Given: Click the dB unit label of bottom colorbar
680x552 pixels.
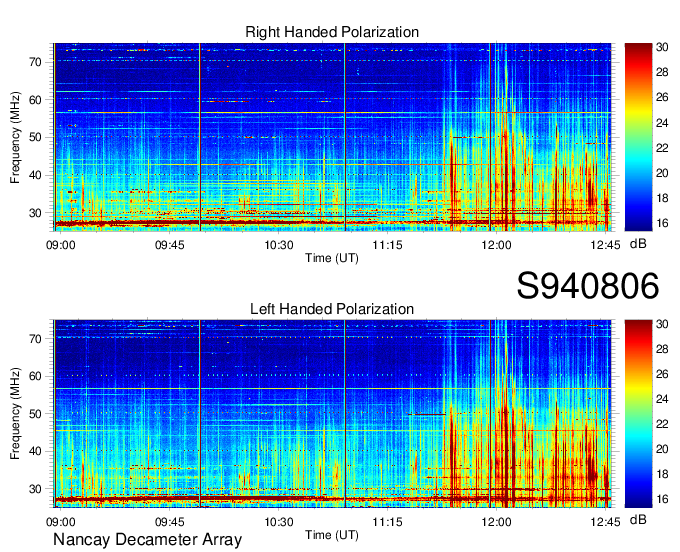Looking at the screenshot, I should [638, 520].
